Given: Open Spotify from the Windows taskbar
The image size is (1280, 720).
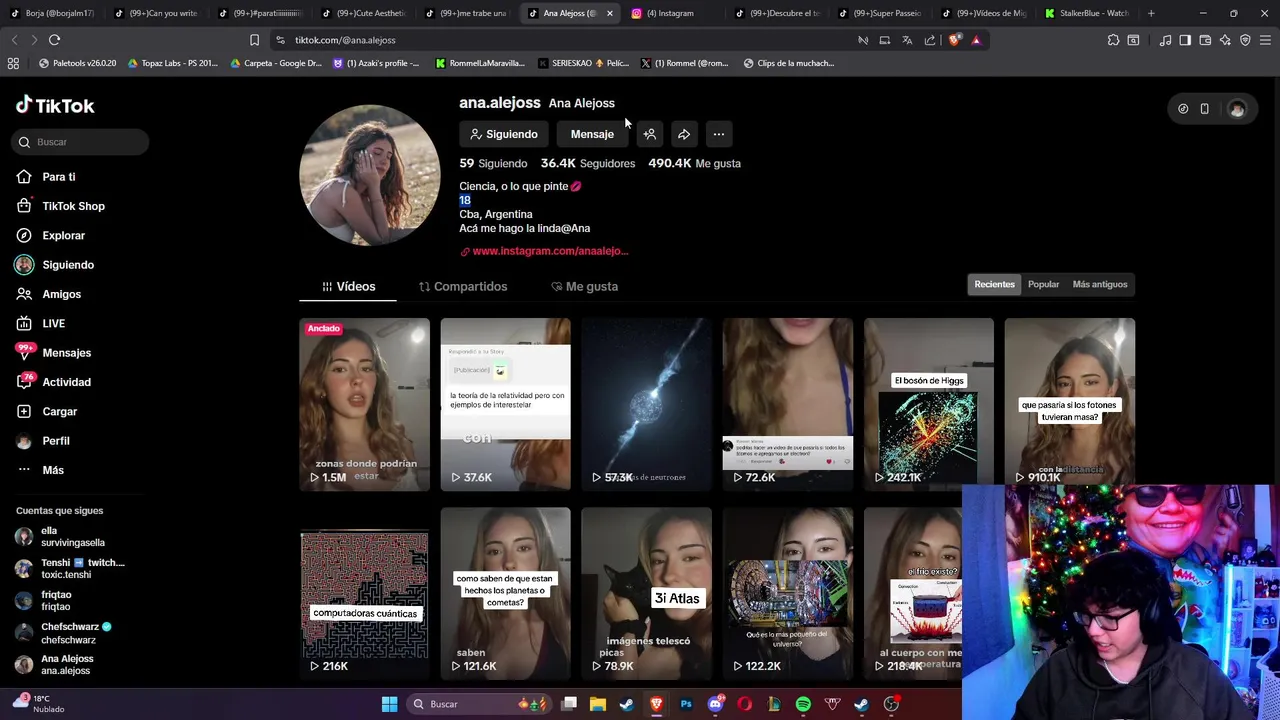Looking at the screenshot, I should pyautogui.click(x=803, y=704).
